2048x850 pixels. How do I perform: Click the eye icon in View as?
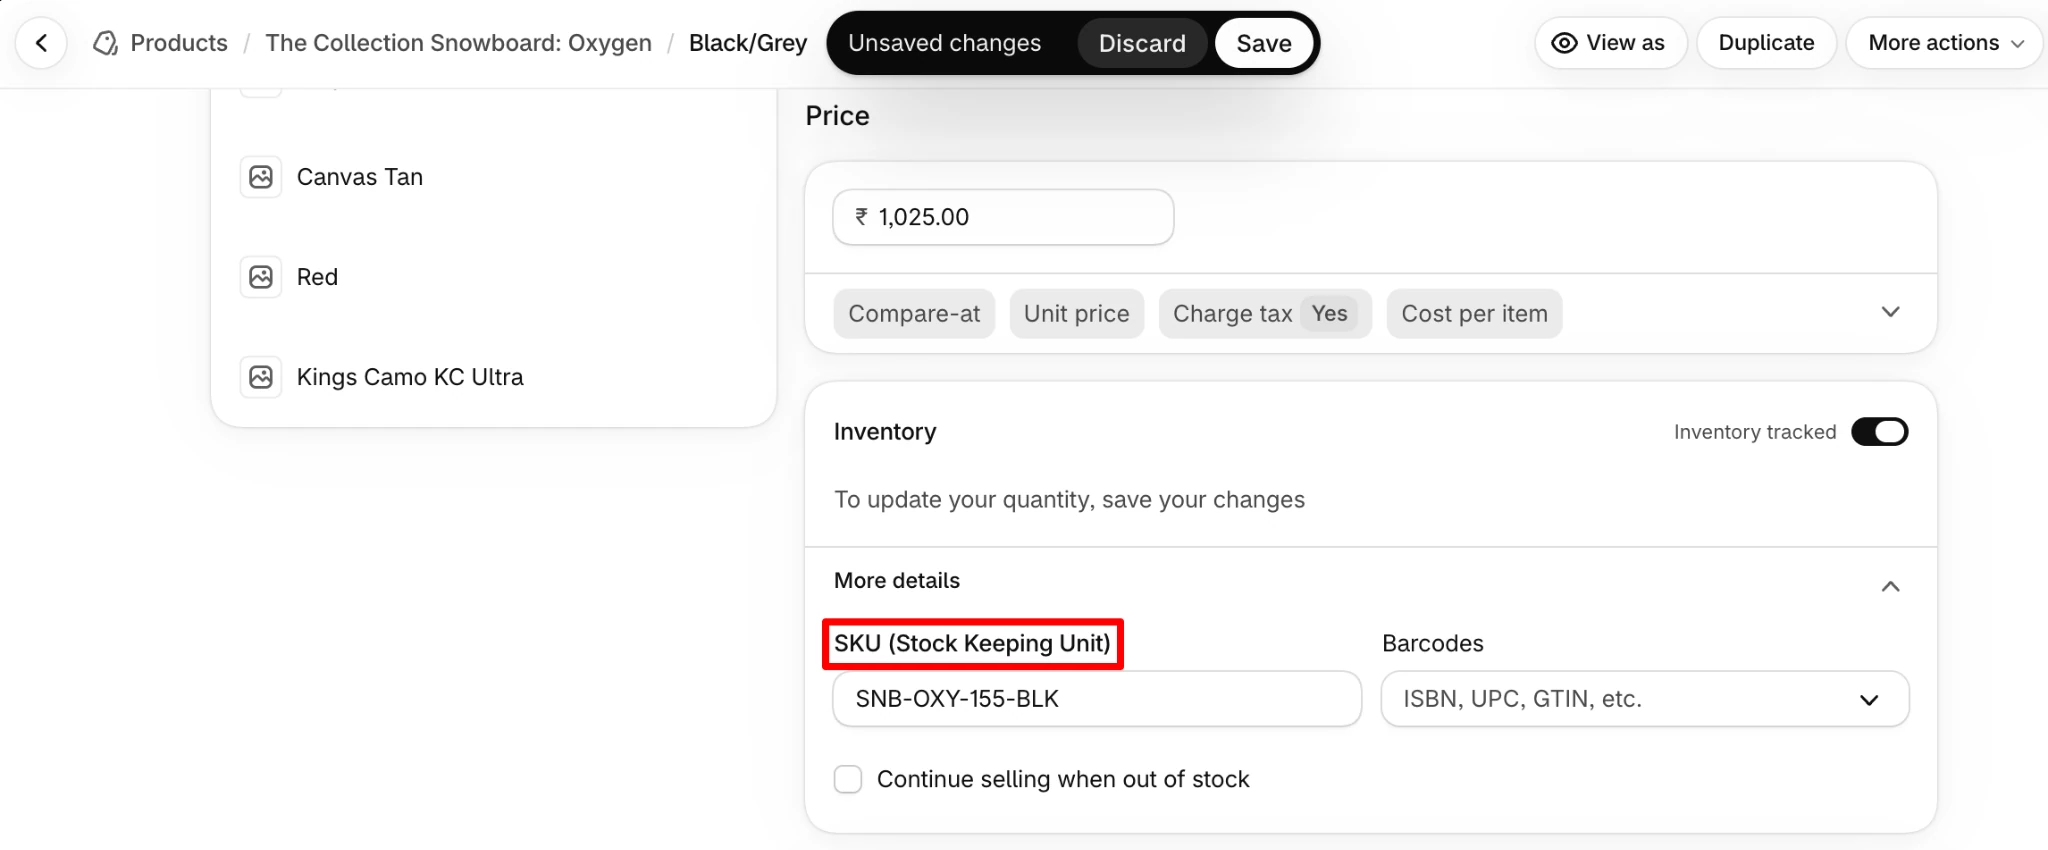(x=1564, y=43)
